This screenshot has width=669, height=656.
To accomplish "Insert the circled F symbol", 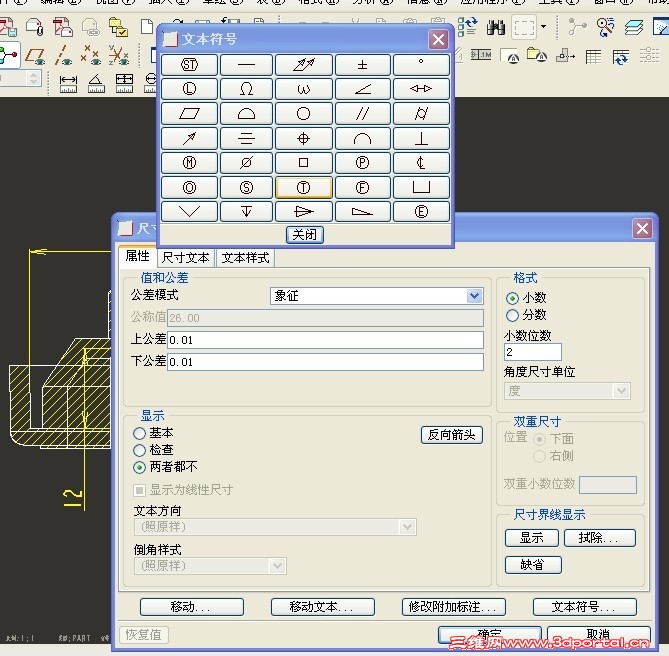I will 362,188.
